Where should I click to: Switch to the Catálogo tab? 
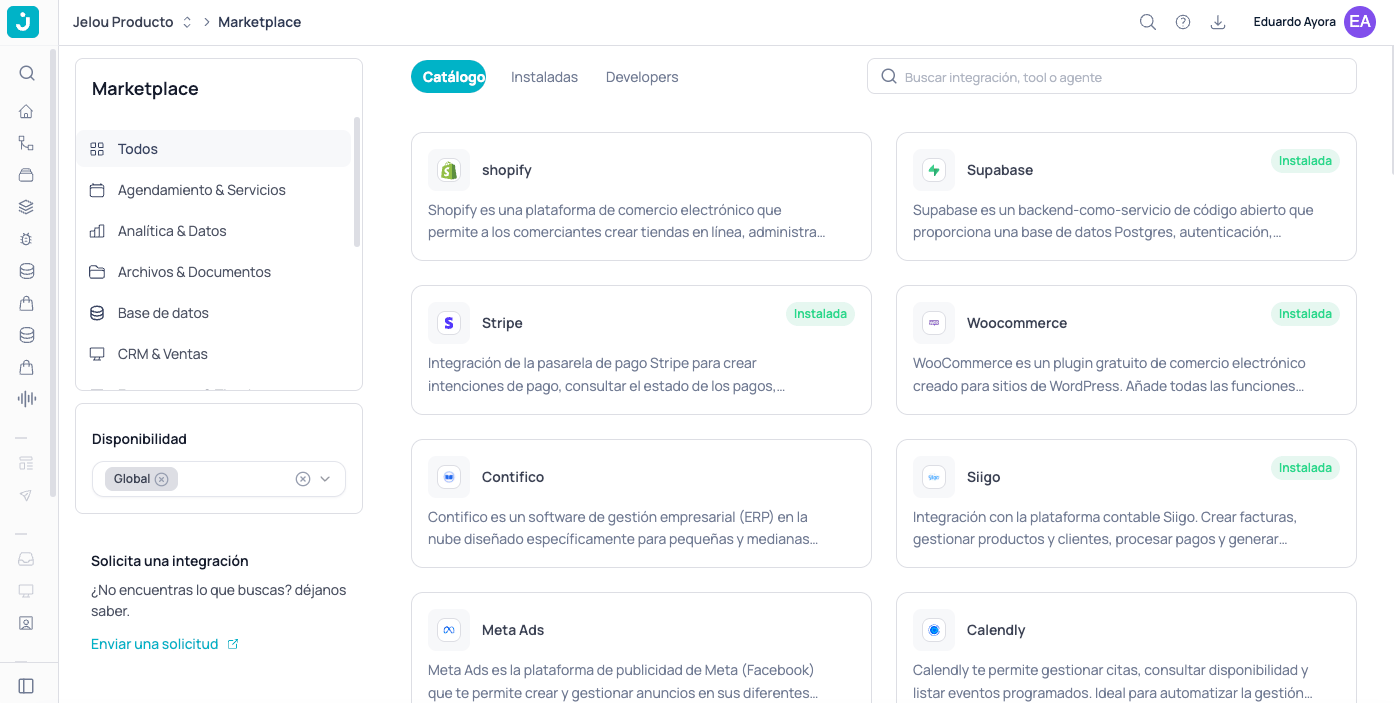(x=448, y=77)
